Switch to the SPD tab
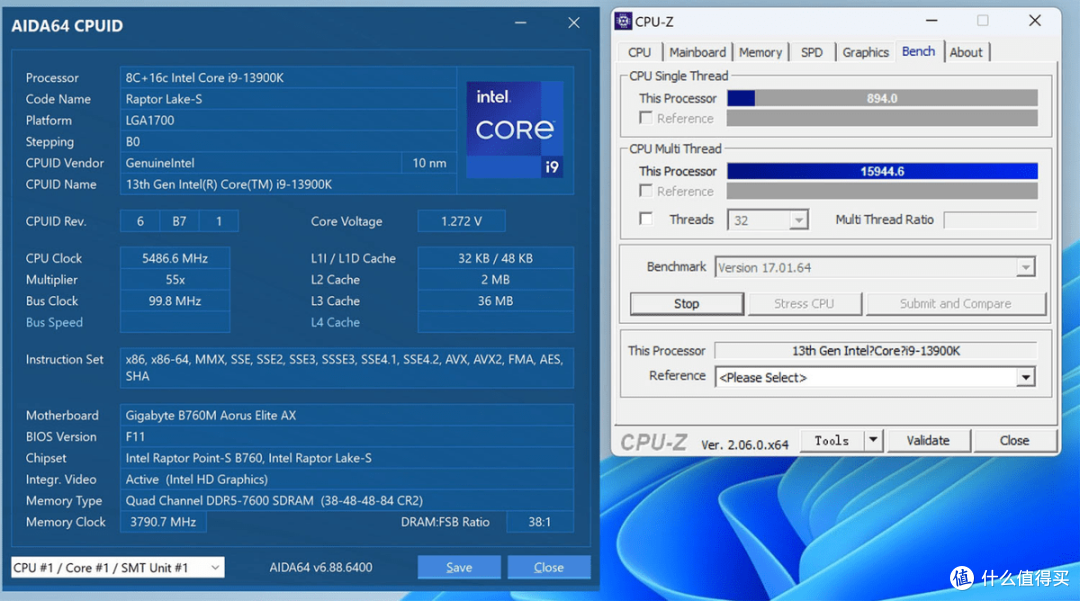This screenshot has width=1080, height=601. pyautogui.click(x=811, y=52)
